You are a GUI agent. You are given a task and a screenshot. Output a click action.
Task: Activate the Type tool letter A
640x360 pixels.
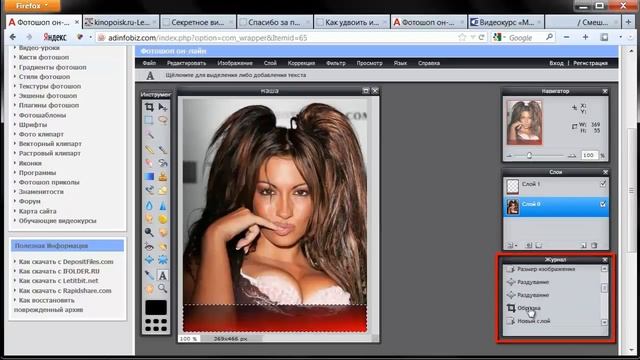[x=163, y=275]
